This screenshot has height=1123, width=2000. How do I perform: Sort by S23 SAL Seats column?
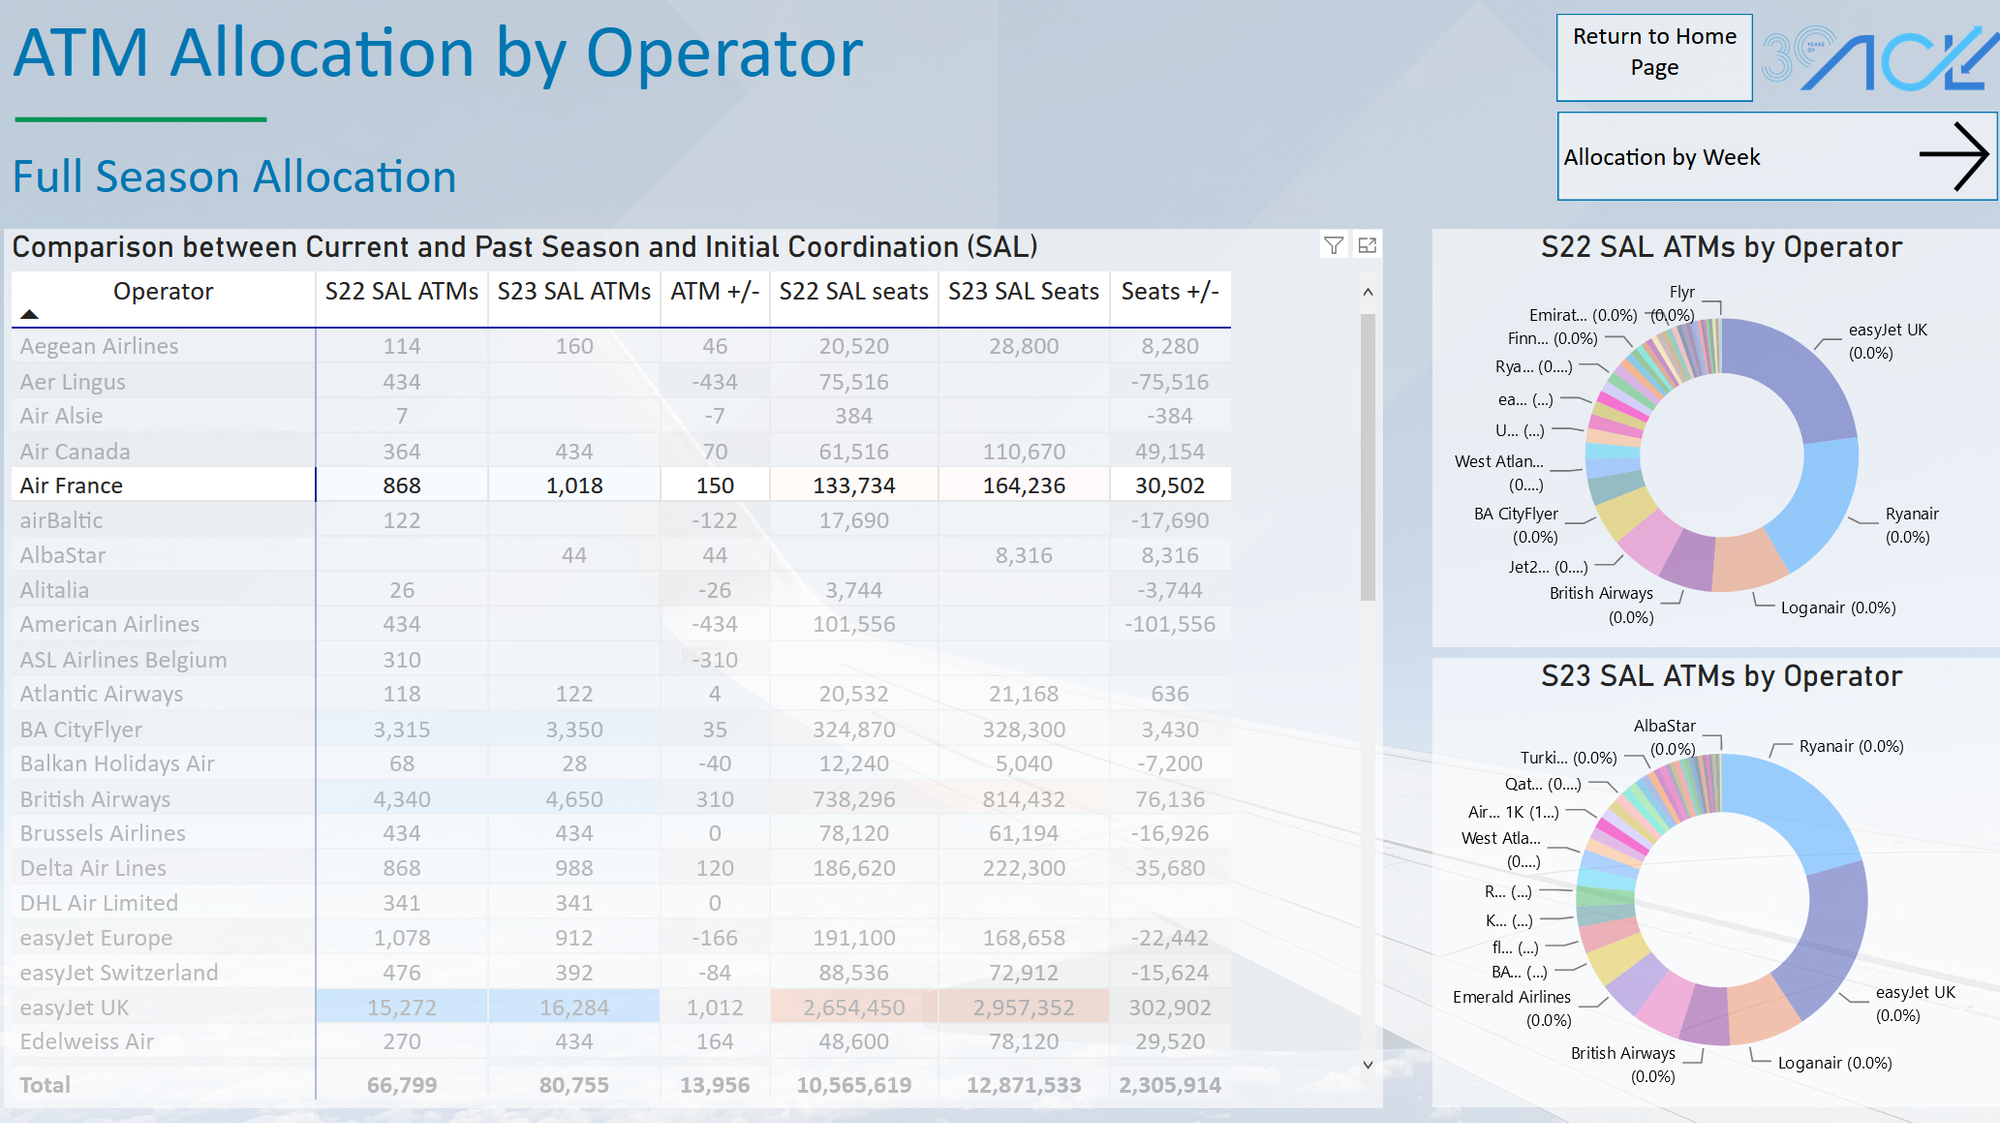(1023, 291)
